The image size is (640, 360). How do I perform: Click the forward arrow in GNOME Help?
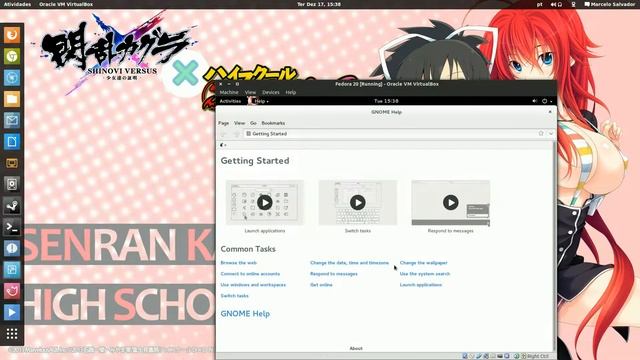pos(236,134)
